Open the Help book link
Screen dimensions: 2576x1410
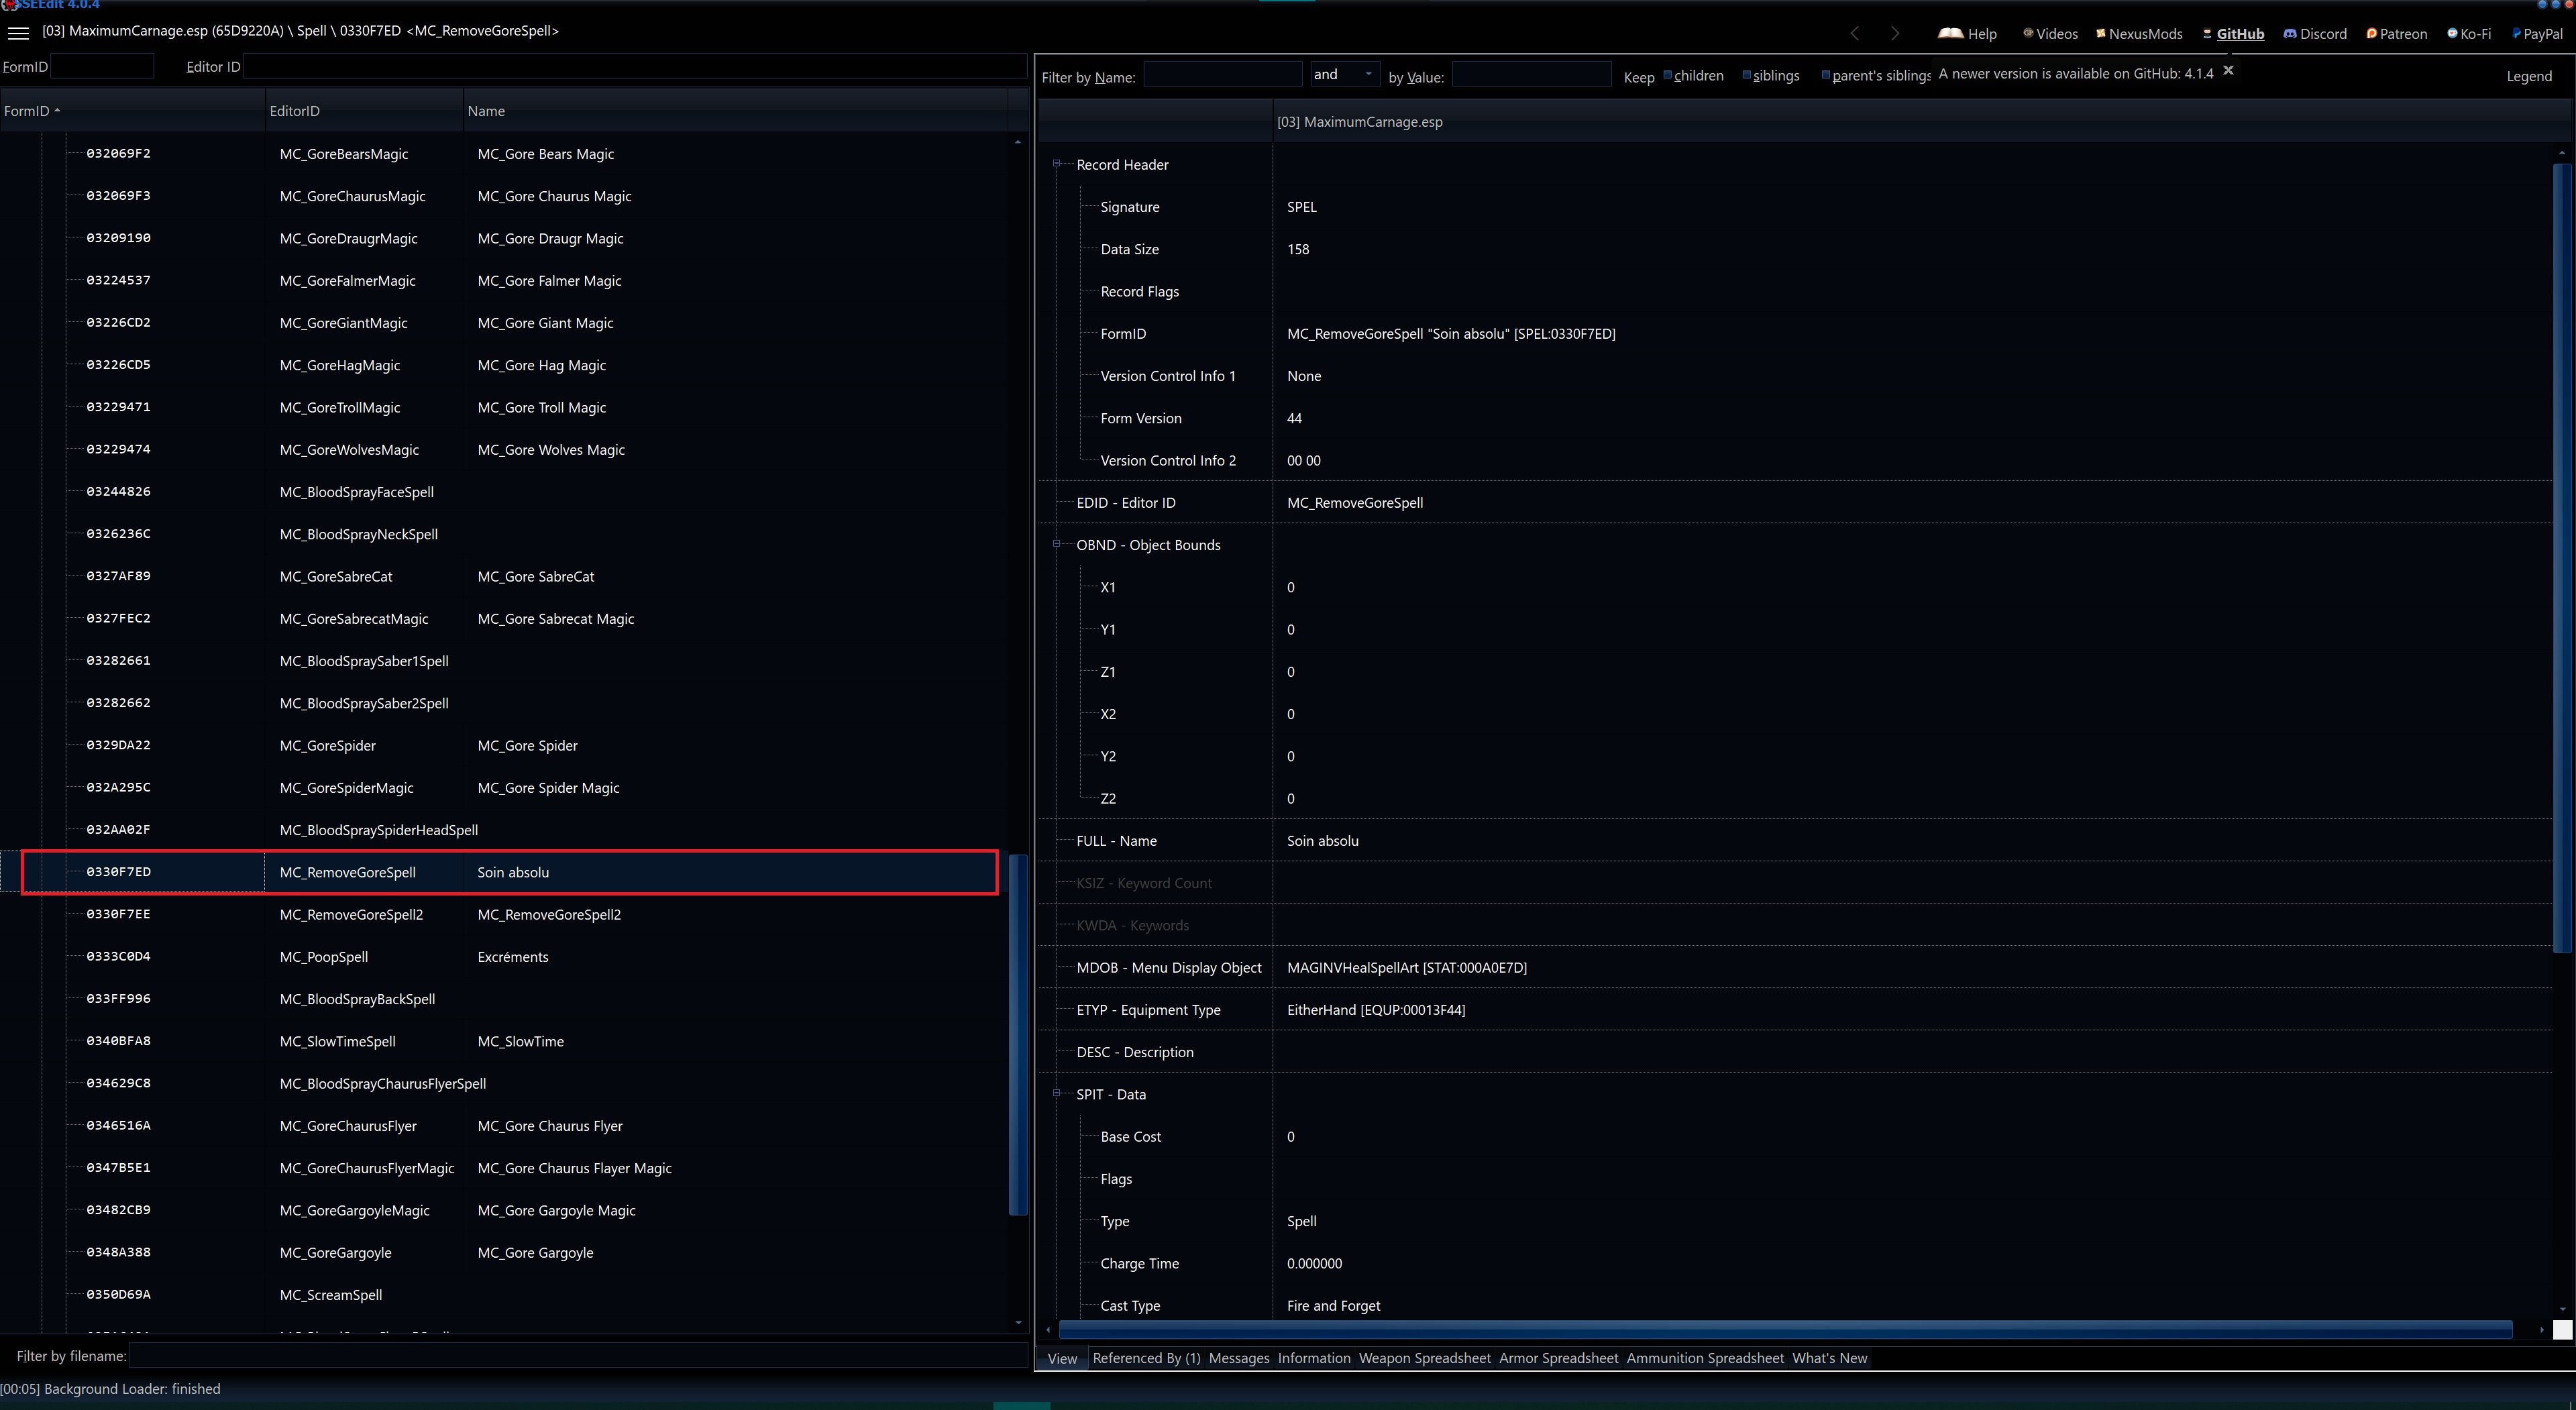pos(1967,33)
